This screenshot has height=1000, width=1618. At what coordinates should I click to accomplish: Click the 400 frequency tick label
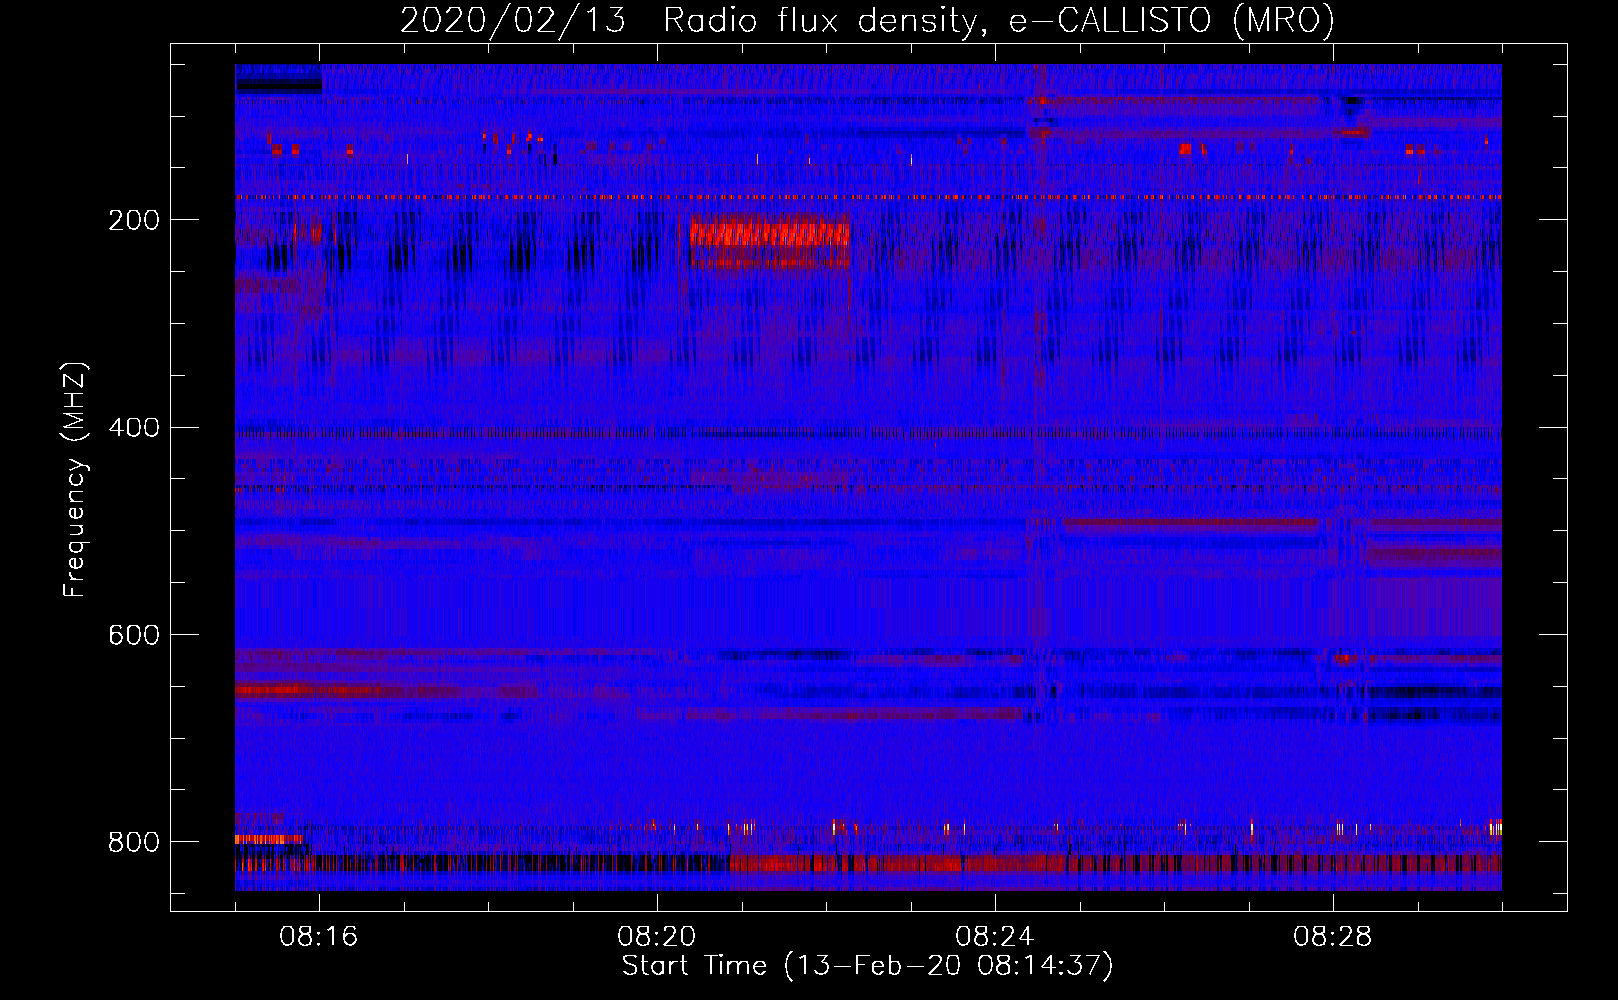pos(133,428)
